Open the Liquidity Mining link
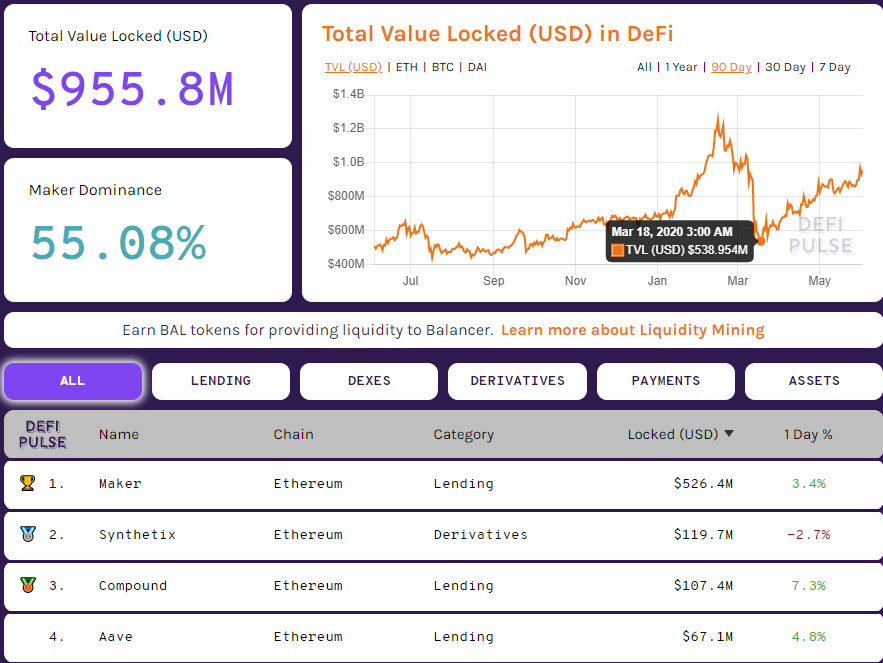 pyautogui.click(x=633, y=330)
